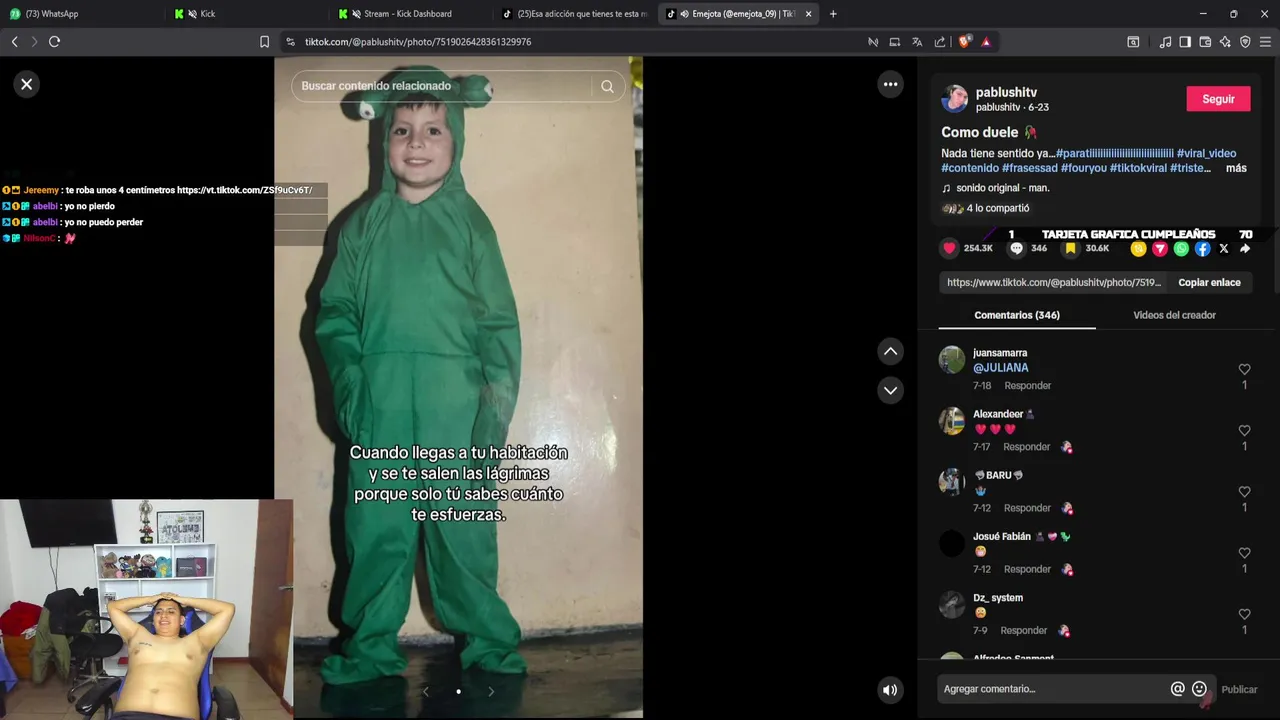Click the Copiar enlace button
Viewport: 1280px width, 720px height.
point(1209,282)
